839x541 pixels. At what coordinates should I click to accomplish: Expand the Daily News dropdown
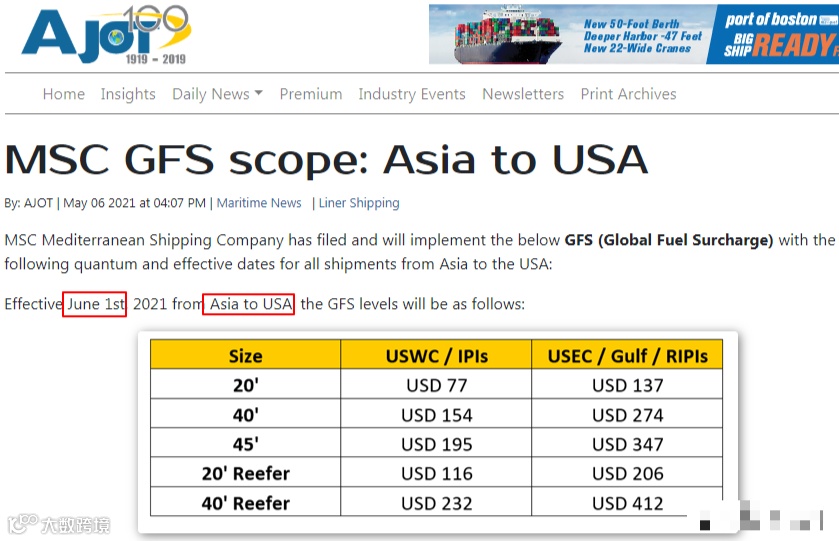click(217, 94)
